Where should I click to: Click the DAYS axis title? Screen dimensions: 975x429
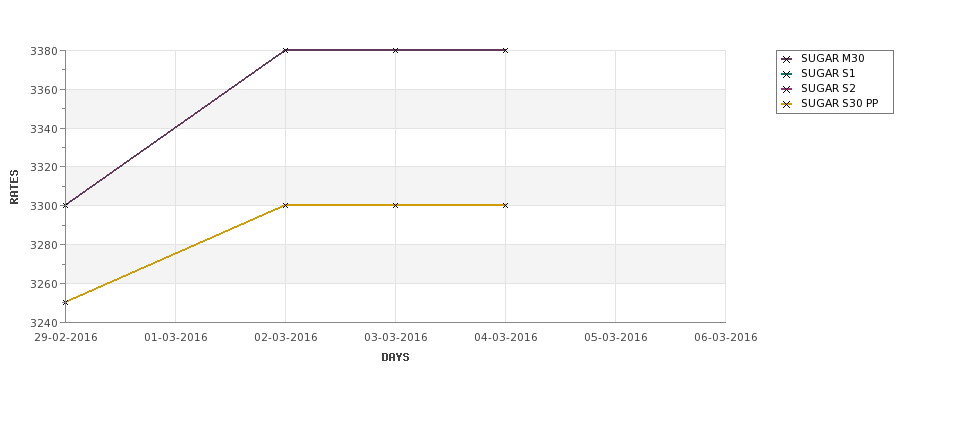point(395,358)
